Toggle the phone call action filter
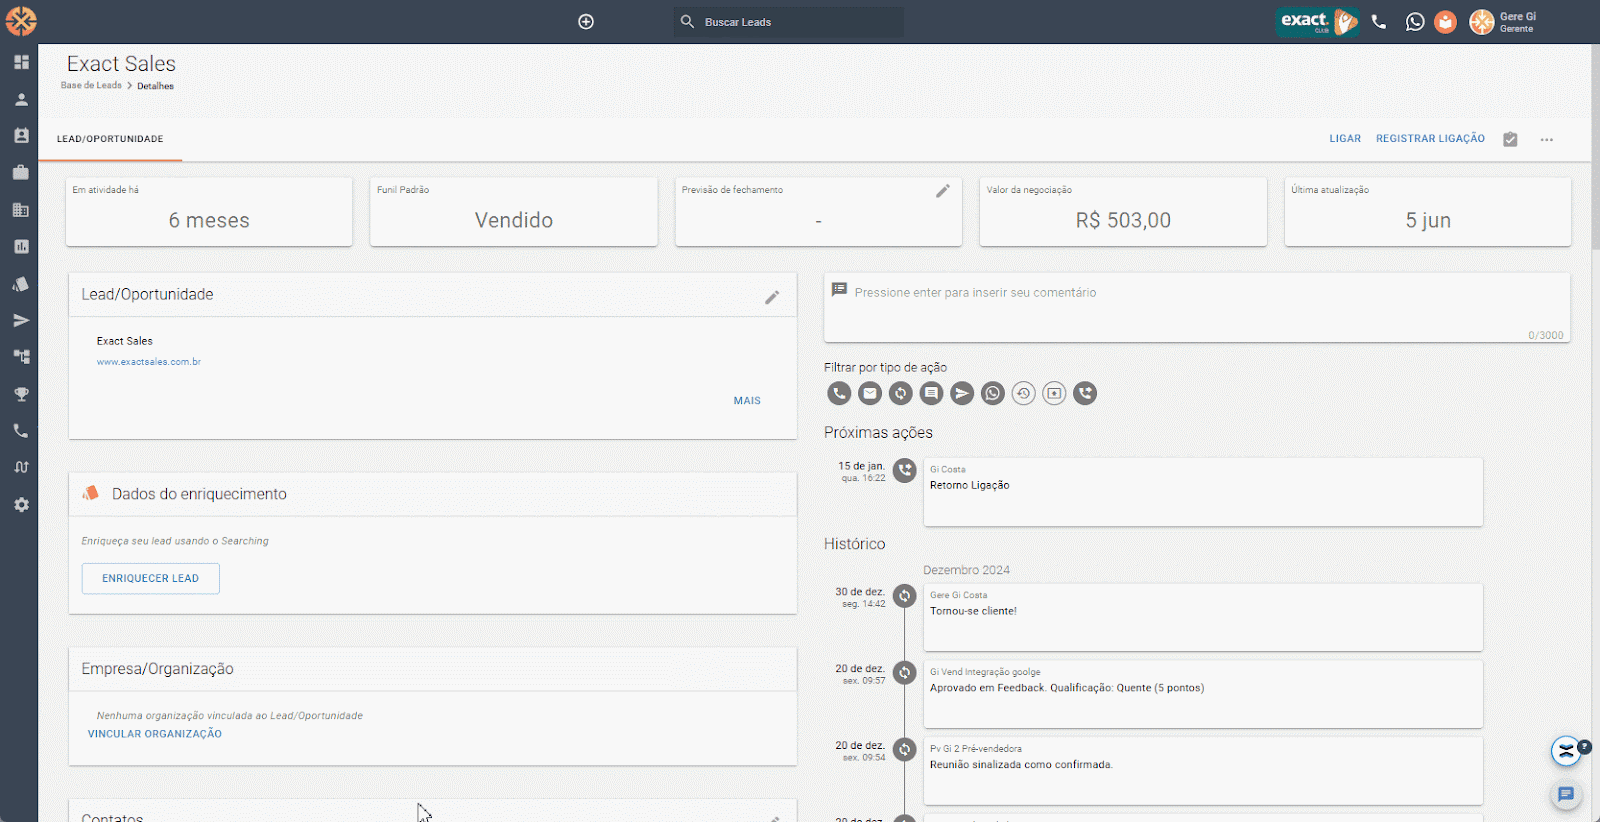The height and width of the screenshot is (822, 1600). [839, 394]
